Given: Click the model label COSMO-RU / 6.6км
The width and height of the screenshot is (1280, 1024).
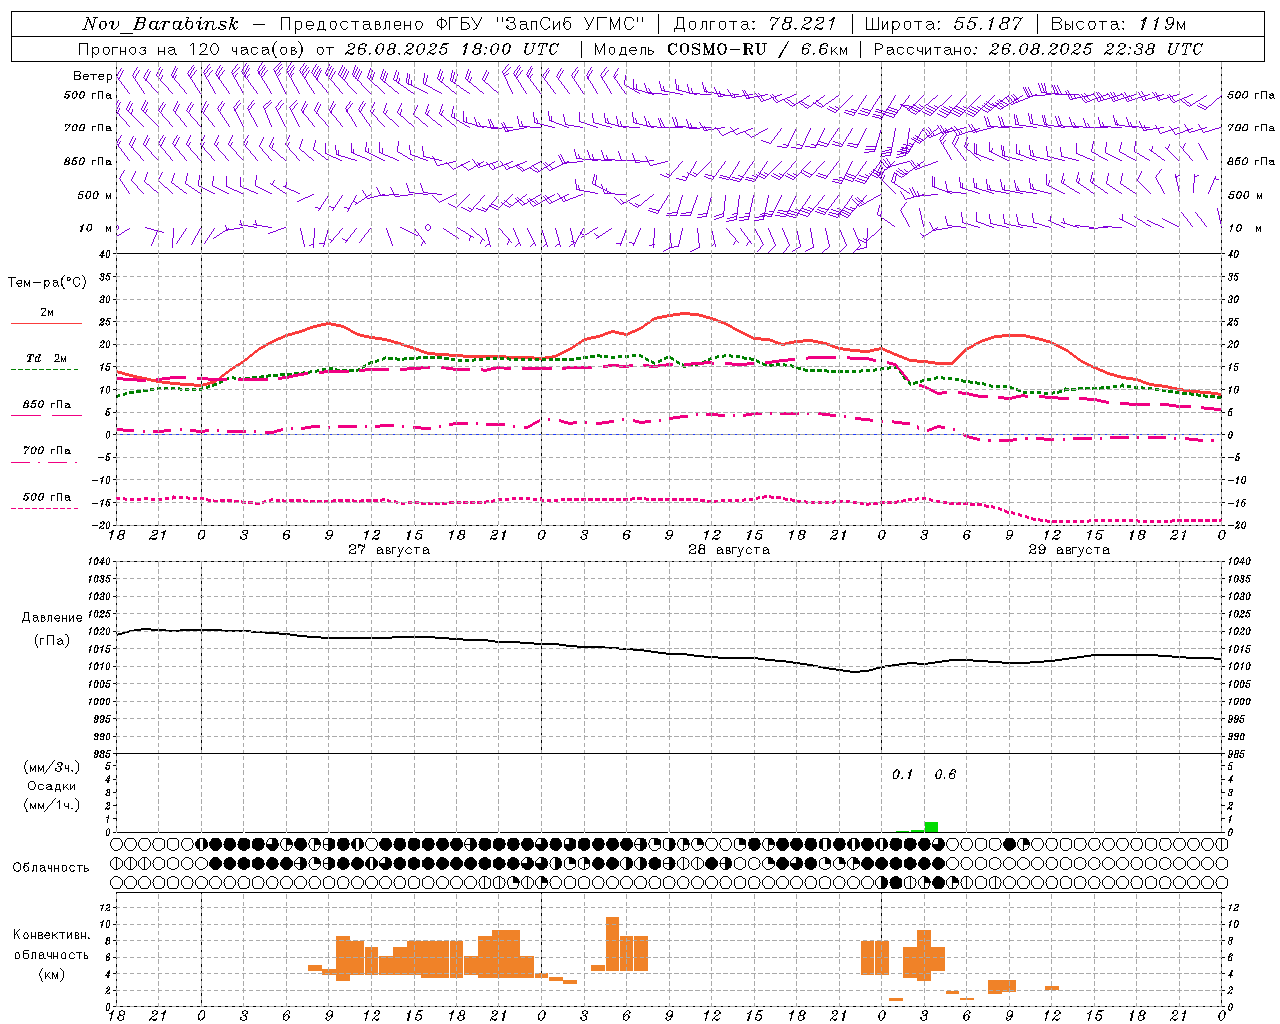Looking at the screenshot, I should (757, 49).
